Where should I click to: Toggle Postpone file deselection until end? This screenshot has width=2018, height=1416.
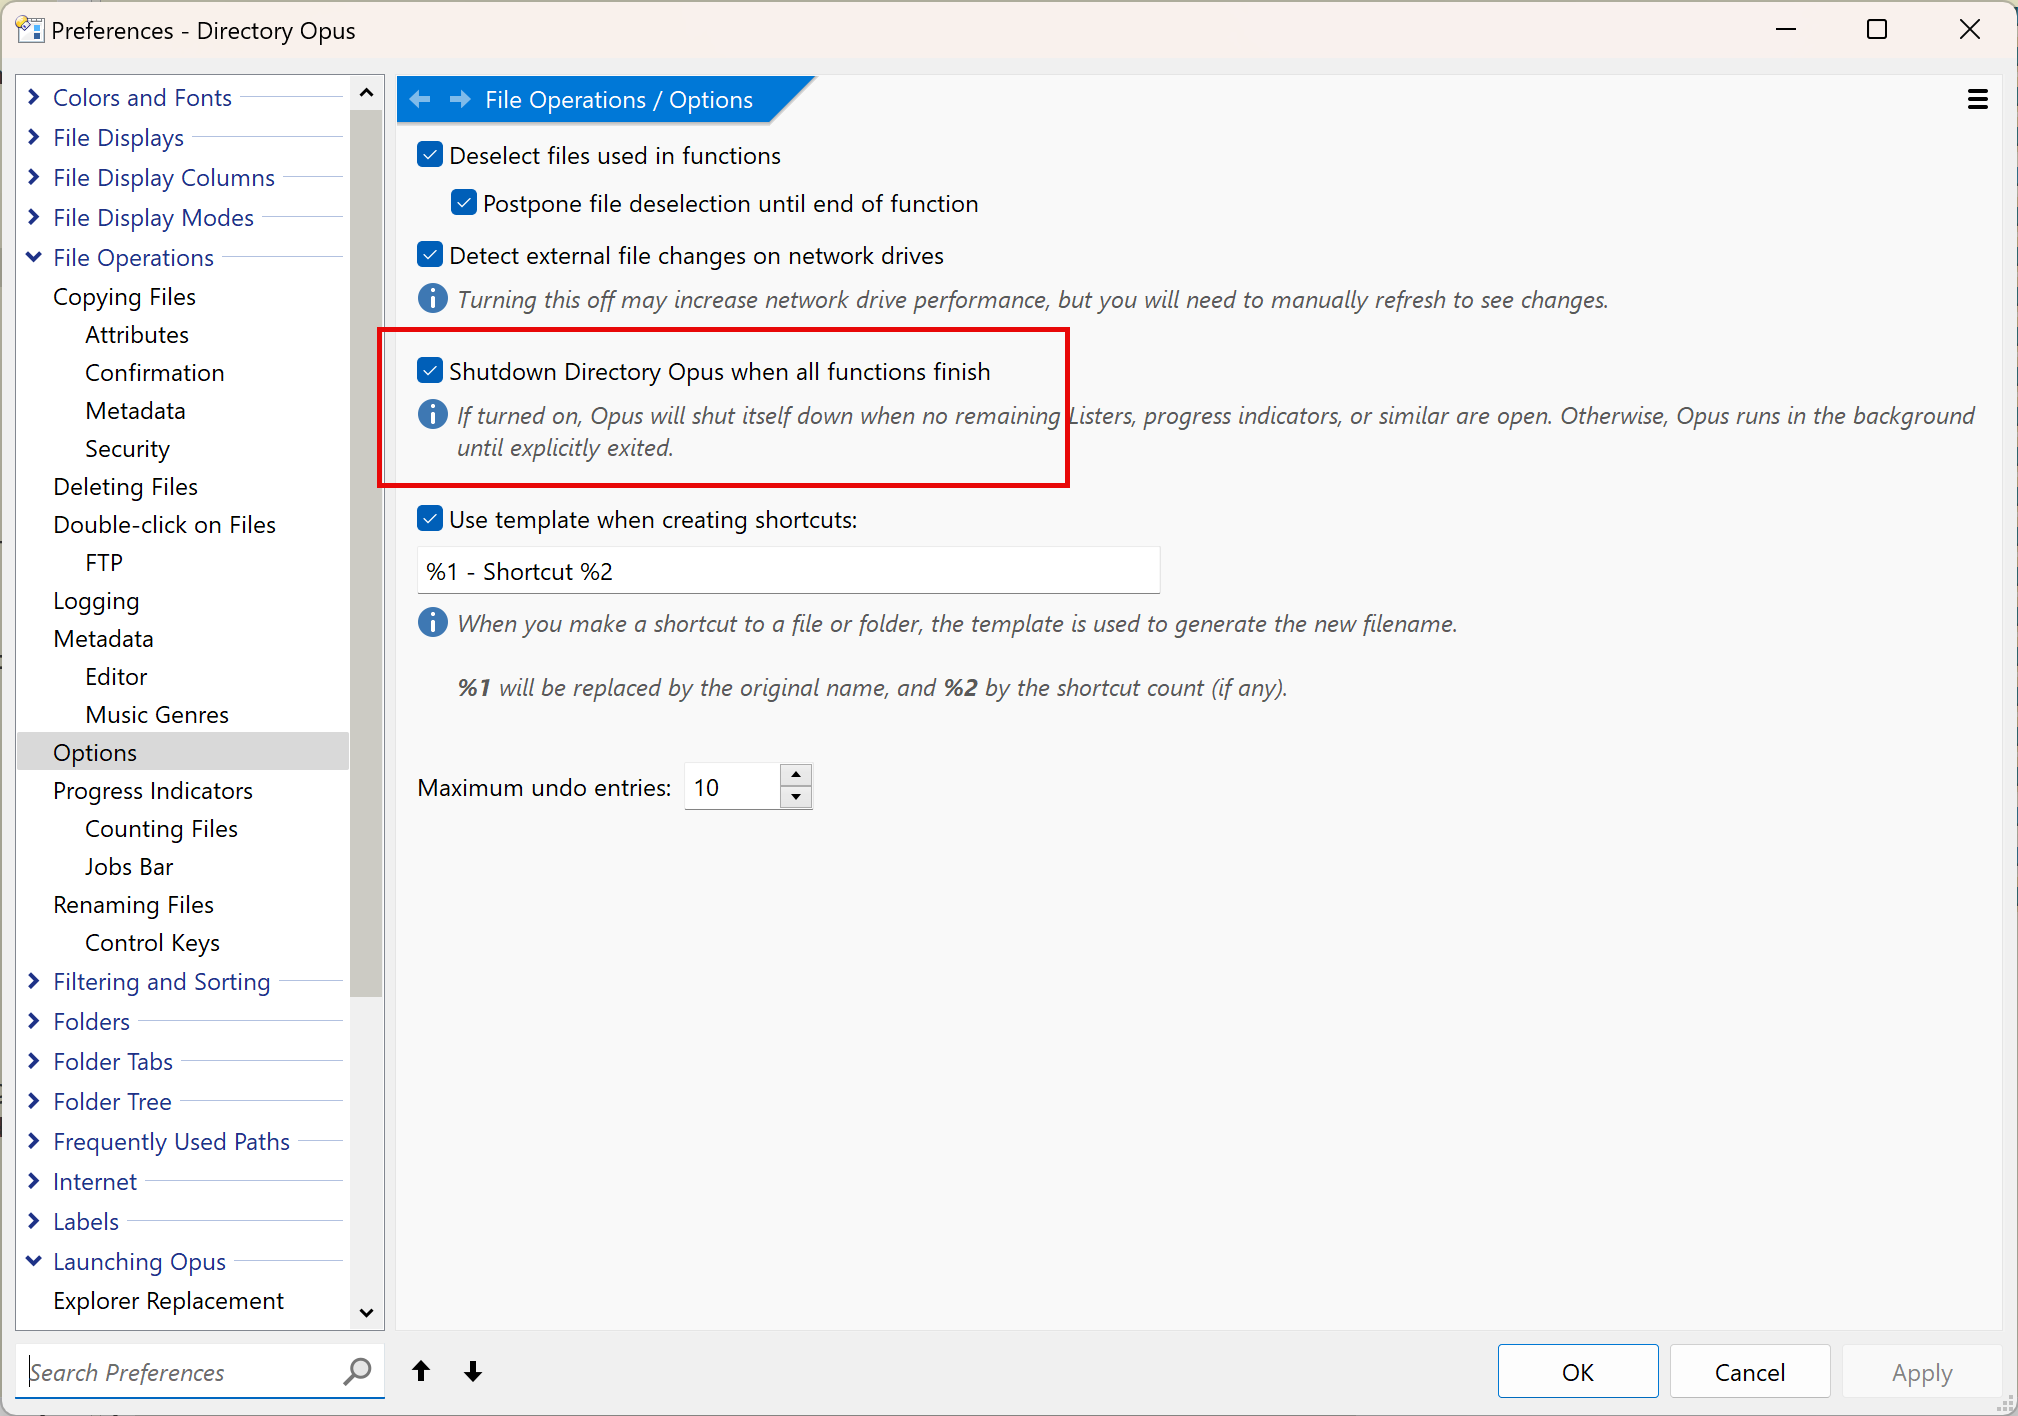pyautogui.click(x=464, y=202)
